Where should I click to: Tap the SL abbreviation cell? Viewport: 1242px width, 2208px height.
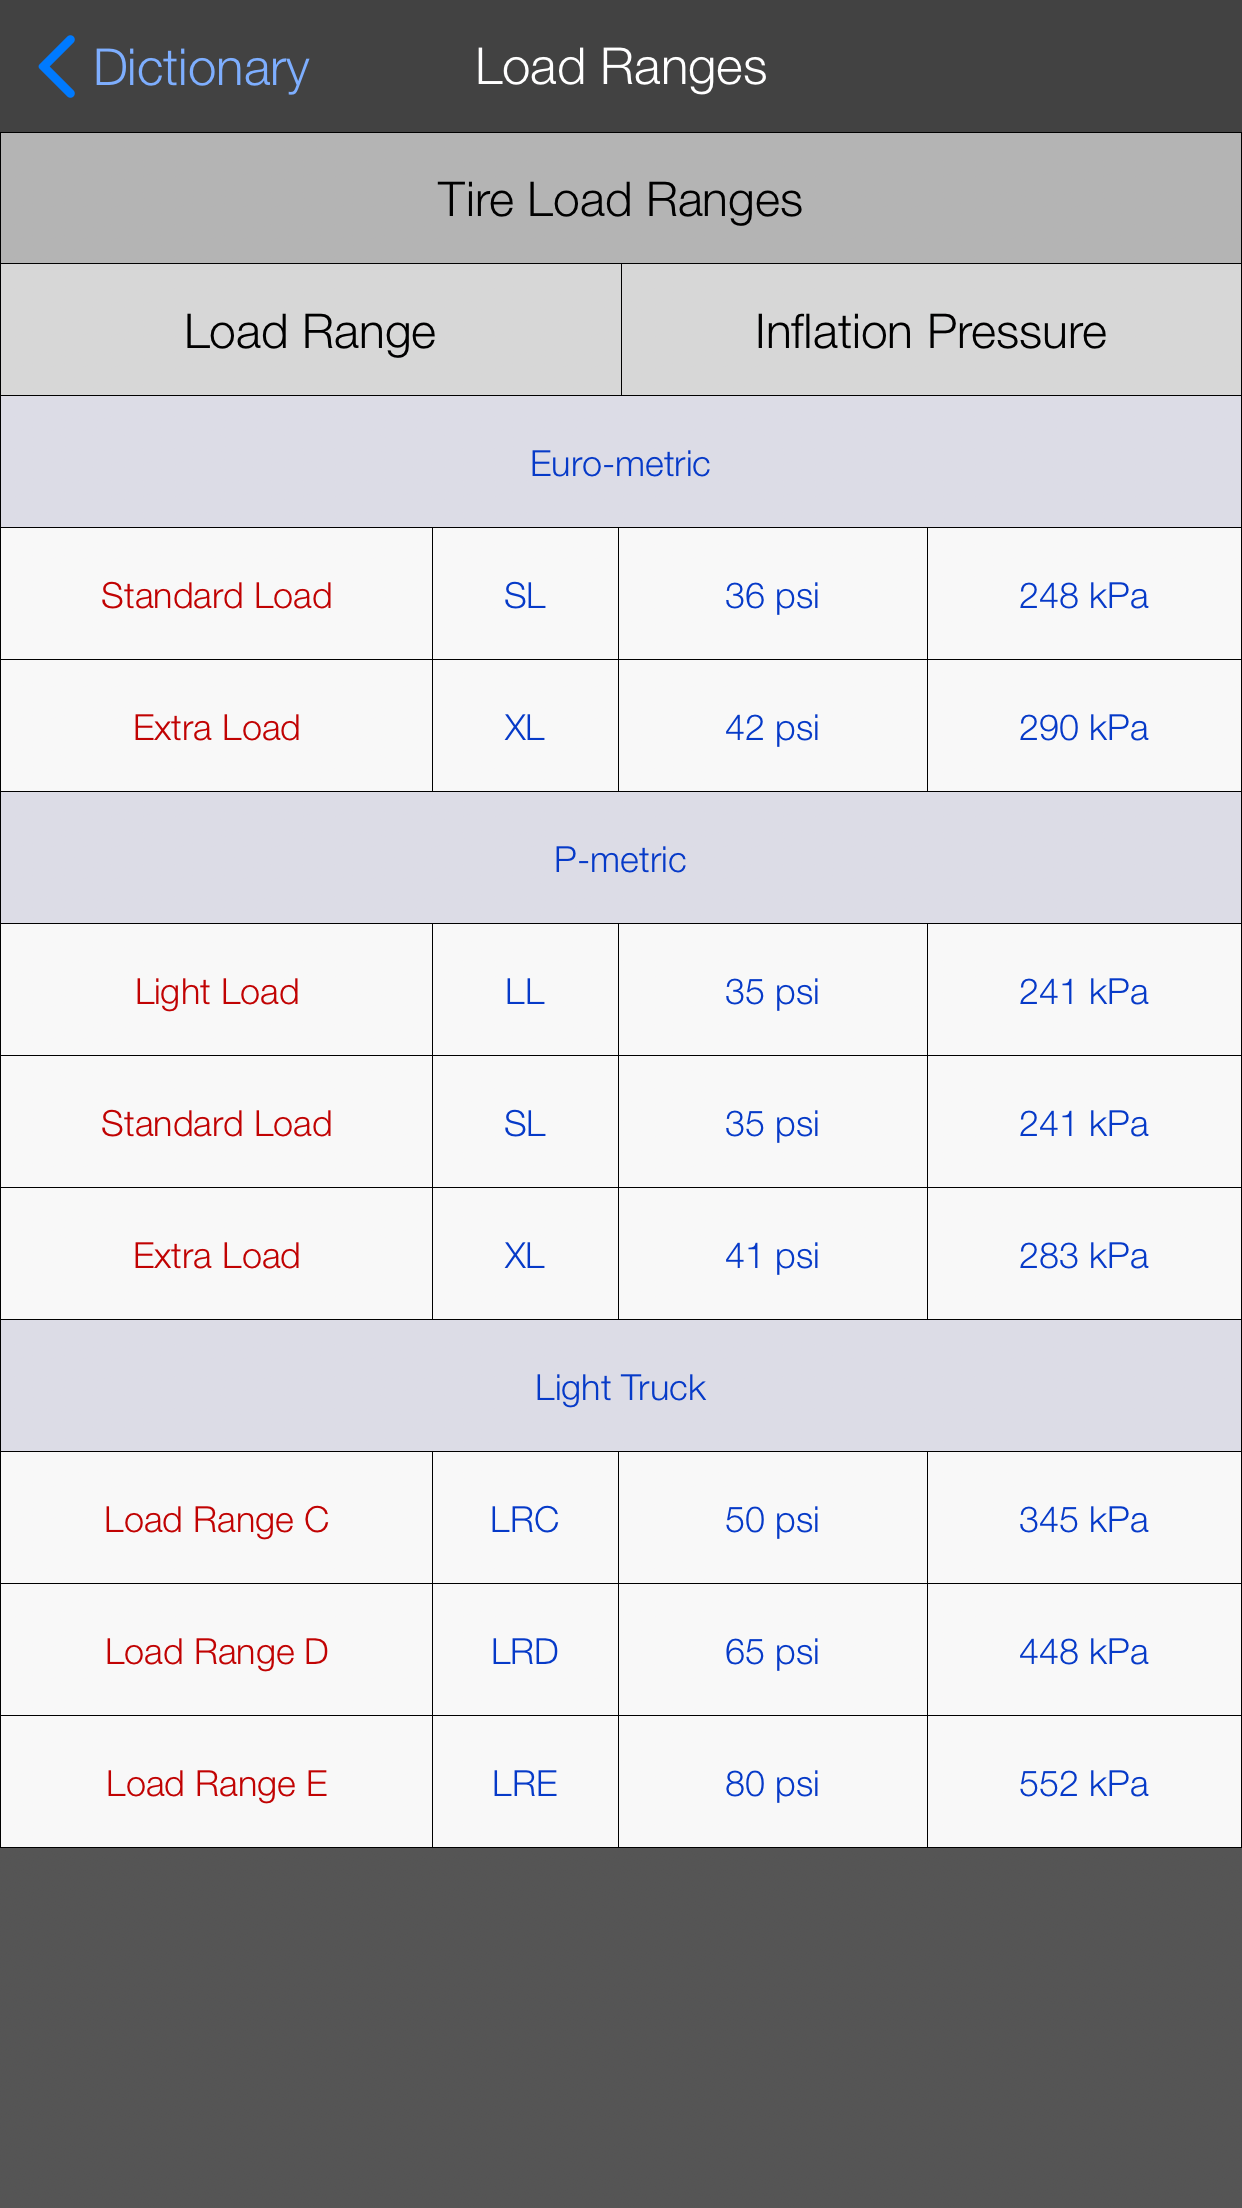click(523, 594)
